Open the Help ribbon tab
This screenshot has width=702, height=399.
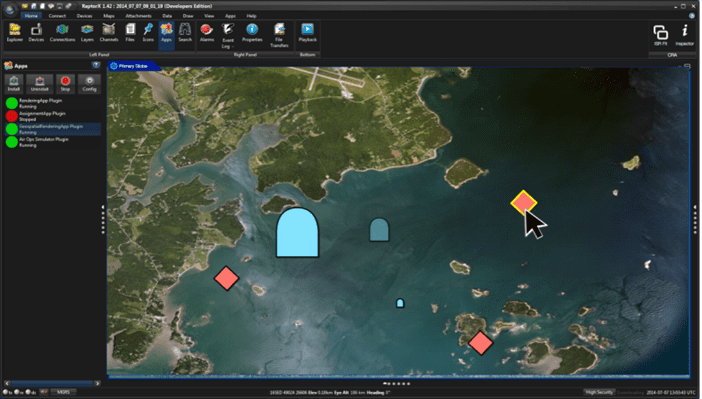[x=251, y=16]
